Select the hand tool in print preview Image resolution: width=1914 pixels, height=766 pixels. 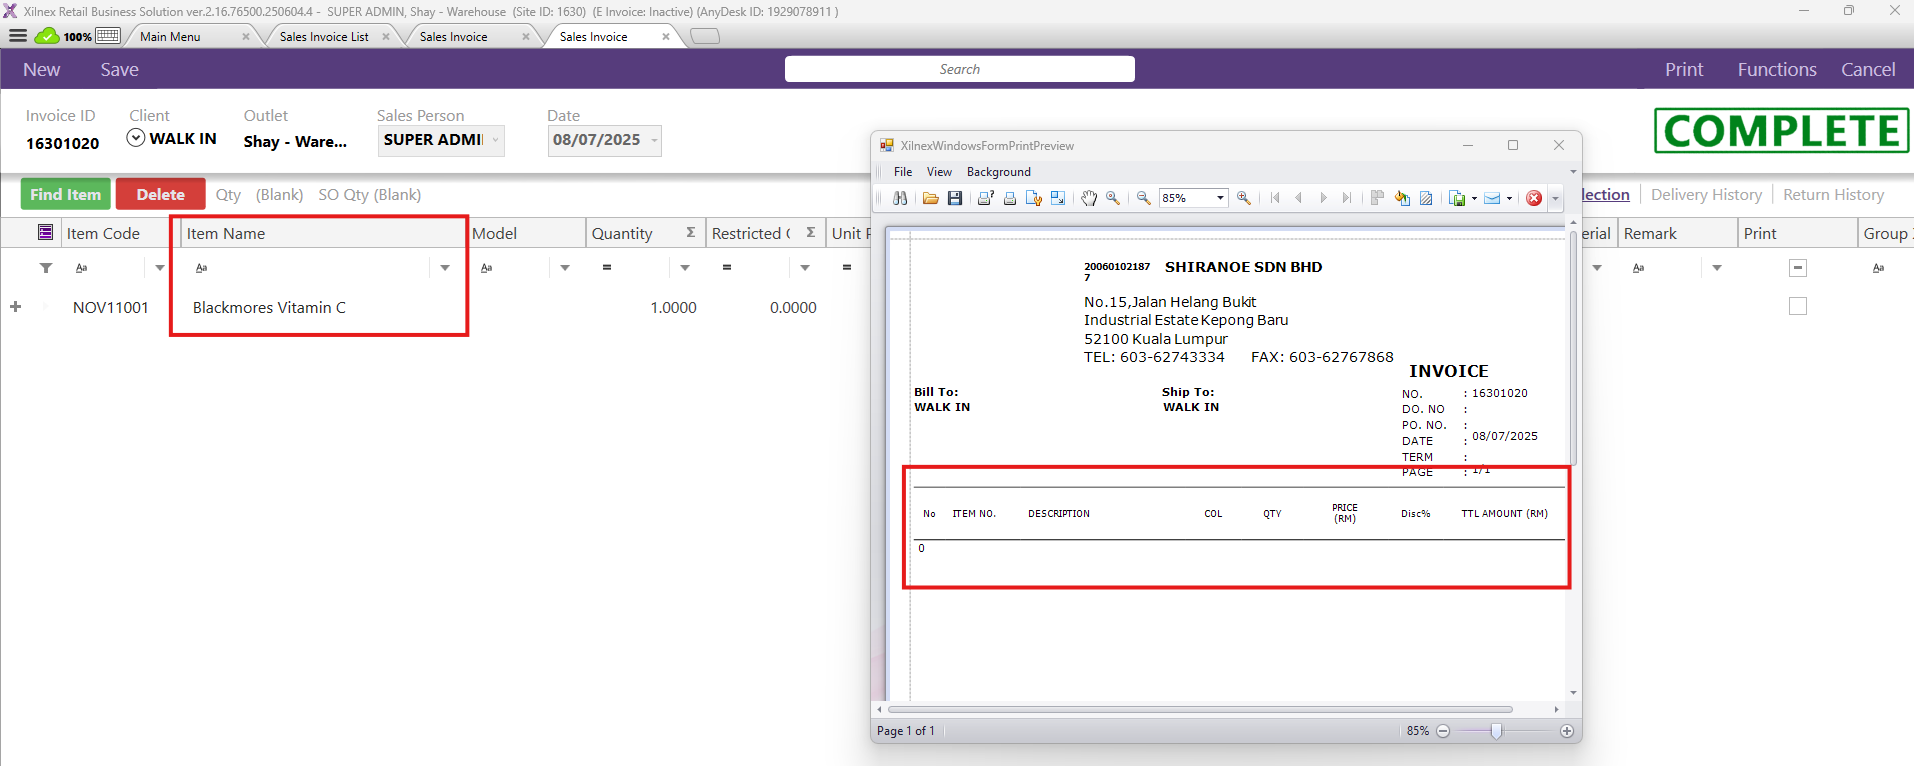coord(1089,198)
